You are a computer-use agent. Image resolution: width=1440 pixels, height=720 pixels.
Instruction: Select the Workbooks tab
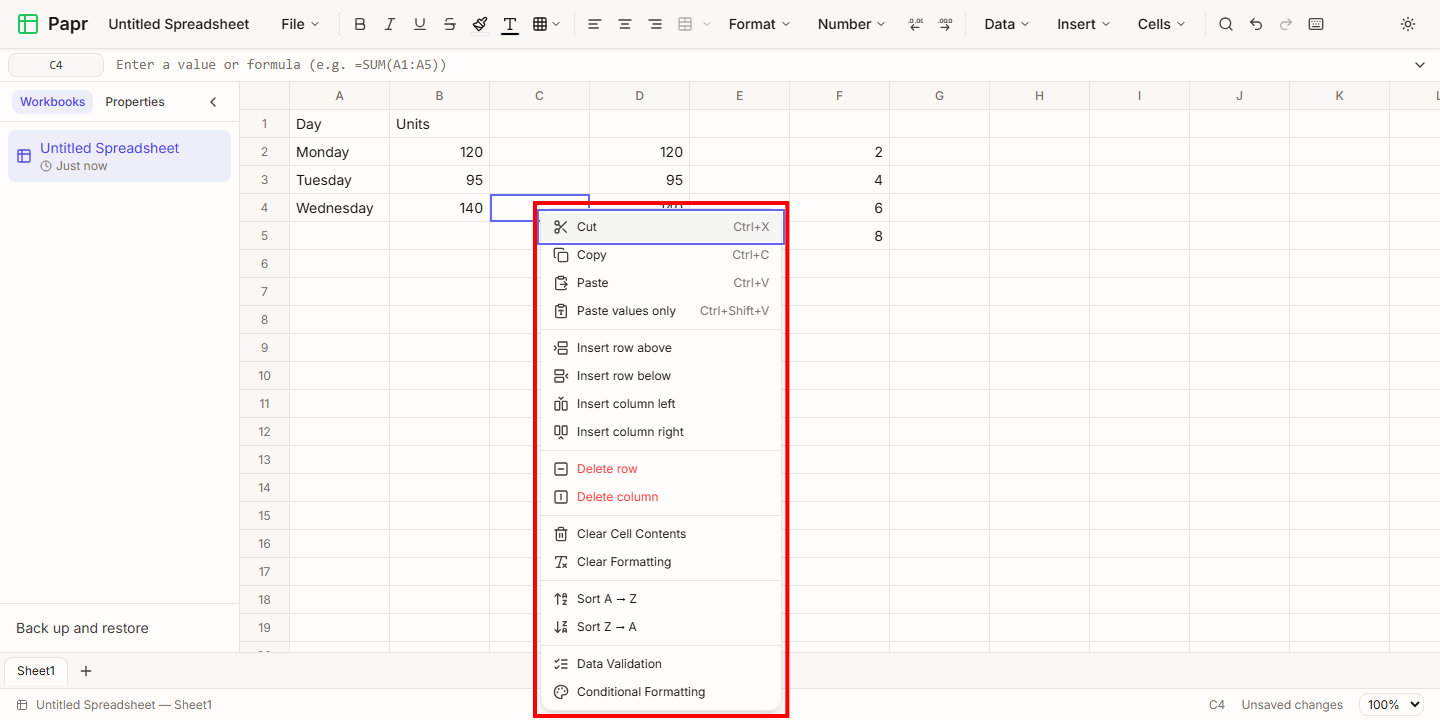point(53,102)
